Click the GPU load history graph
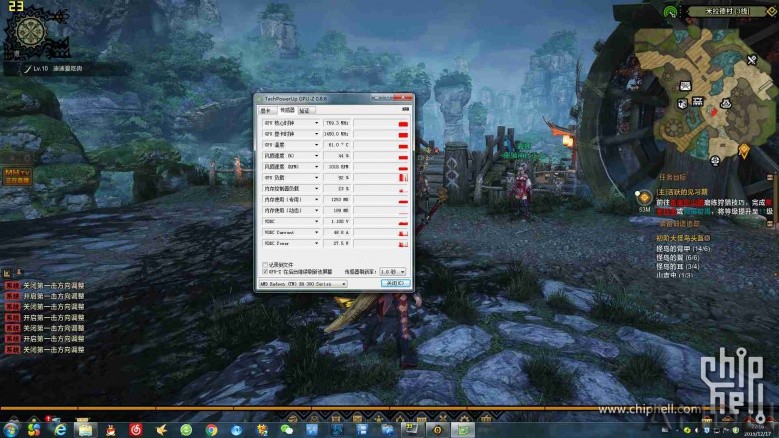 coord(381,178)
